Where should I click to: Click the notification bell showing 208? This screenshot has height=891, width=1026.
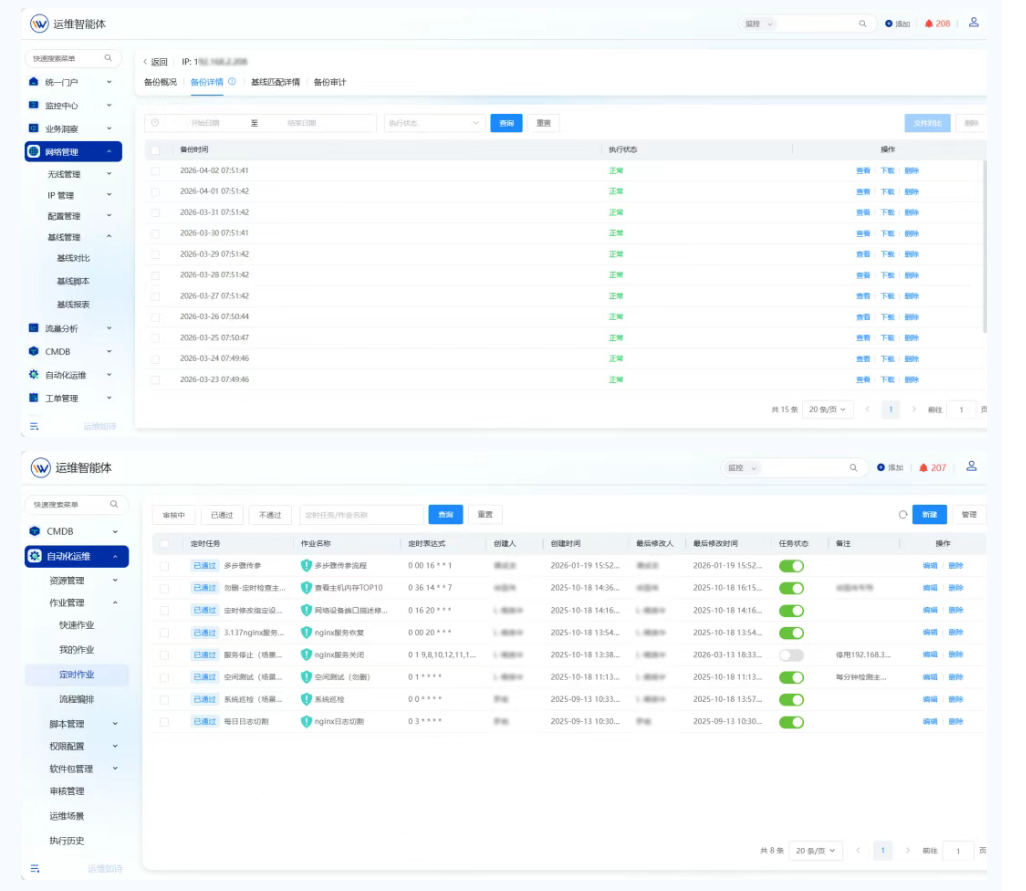pyautogui.click(x=929, y=23)
